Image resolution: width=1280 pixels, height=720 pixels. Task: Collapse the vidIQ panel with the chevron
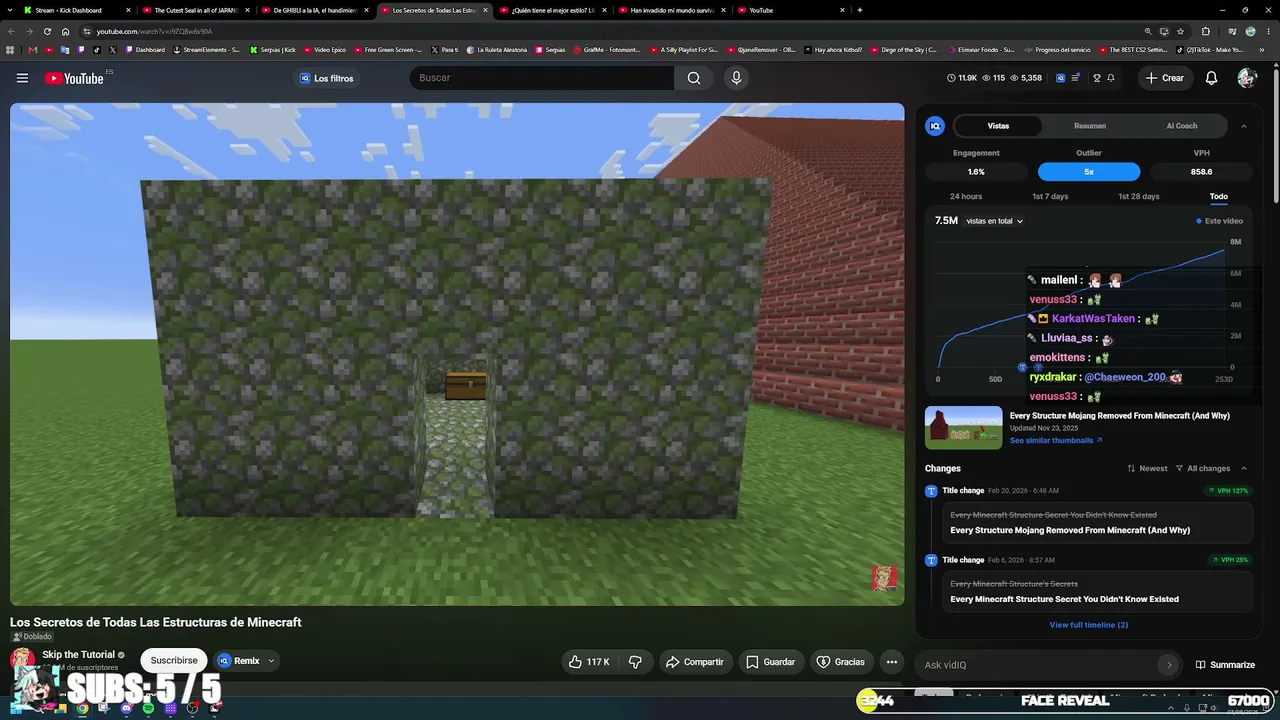pos(1243,126)
